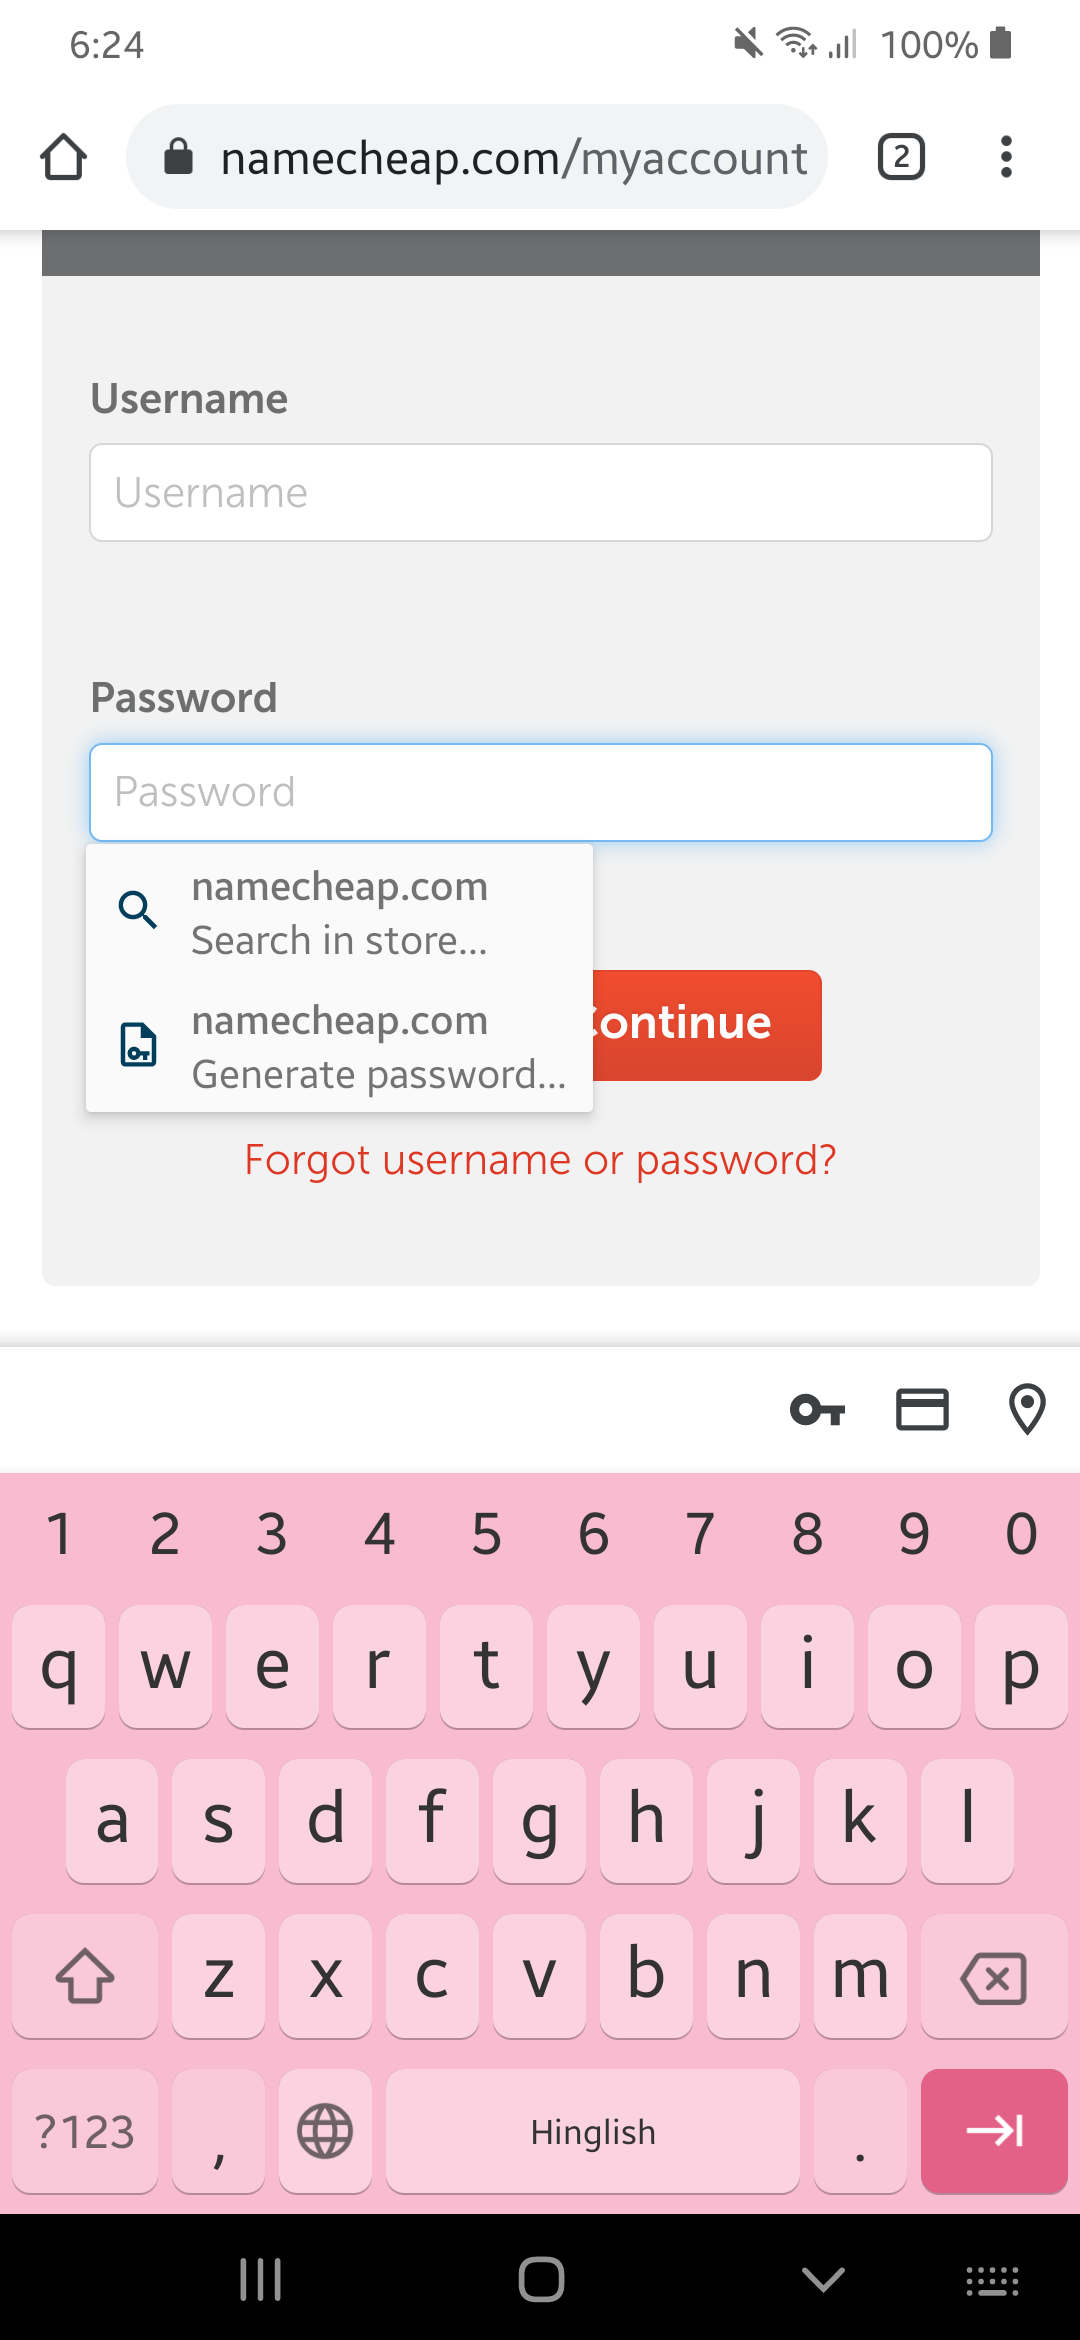Open saved payment cards icon above keyboard
The width and height of the screenshot is (1080, 2340).
click(922, 1410)
